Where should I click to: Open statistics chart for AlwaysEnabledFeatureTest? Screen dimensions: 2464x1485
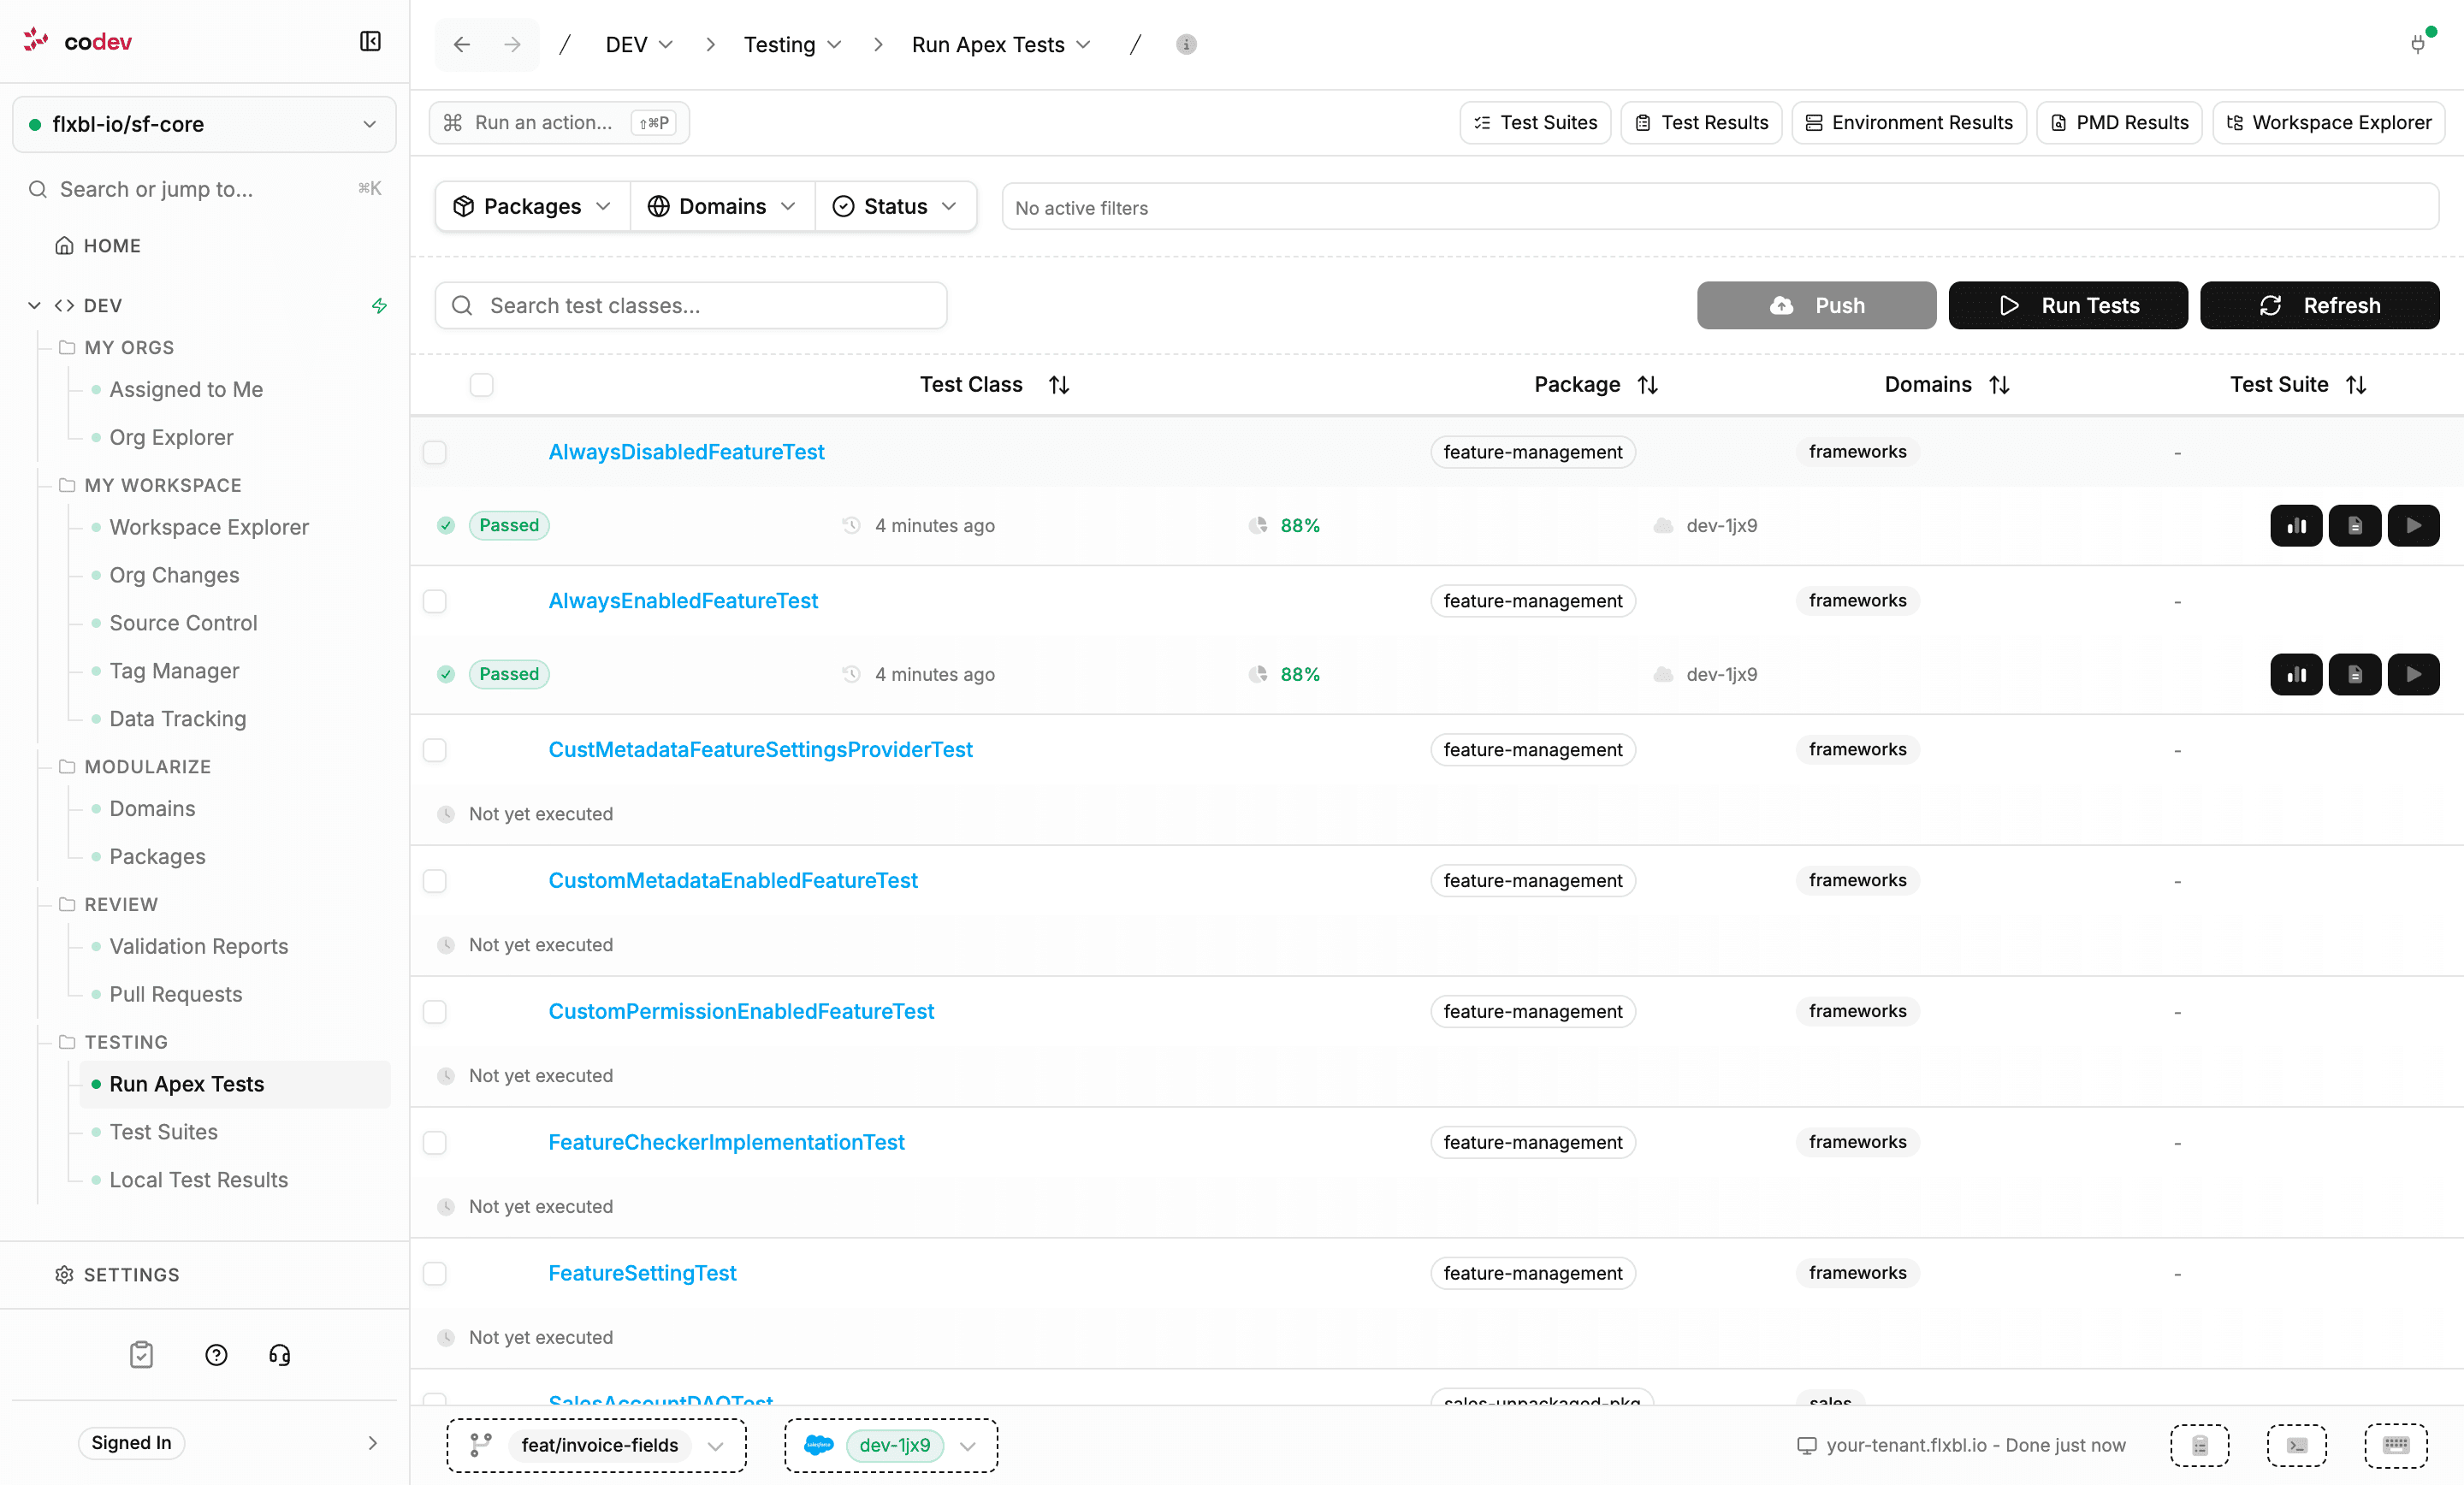[x=2296, y=674]
